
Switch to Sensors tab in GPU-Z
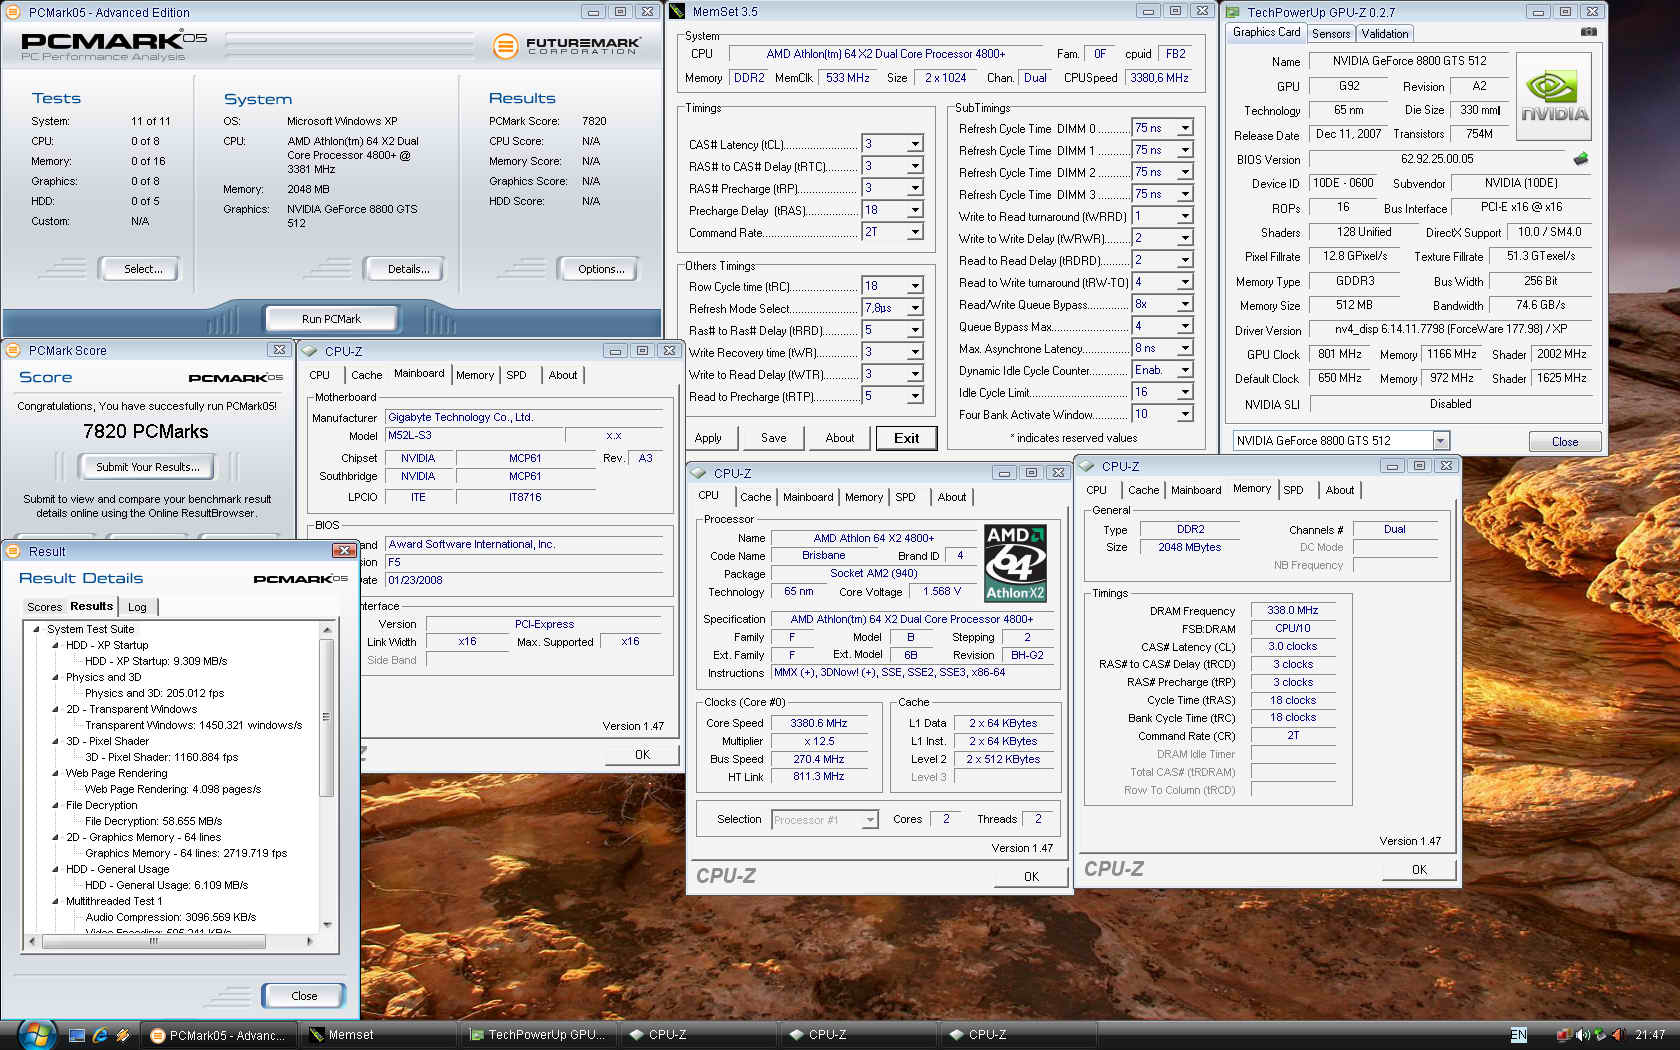click(x=1331, y=33)
